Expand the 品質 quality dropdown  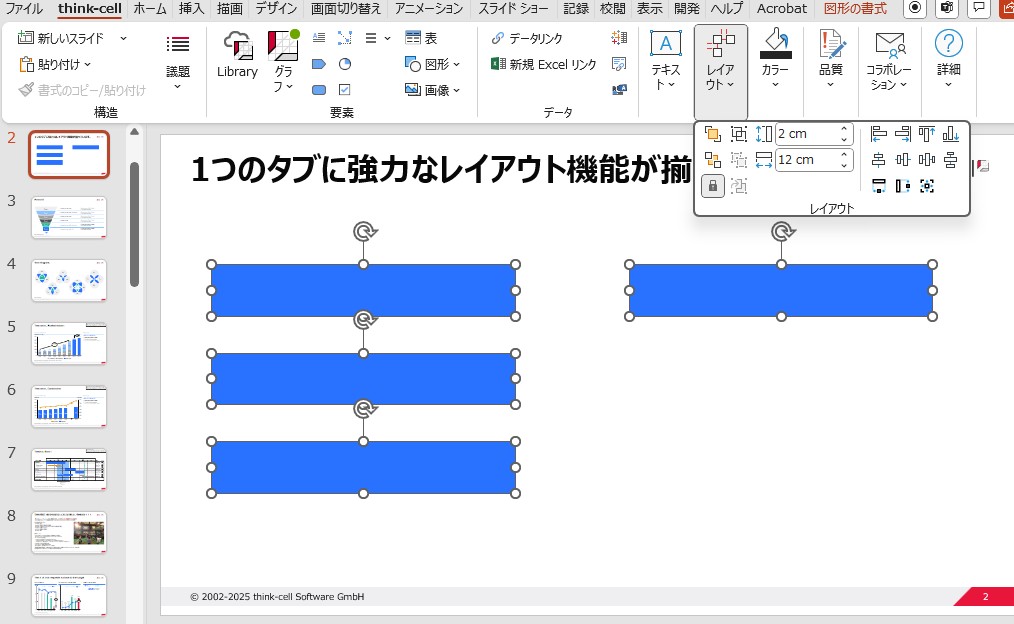click(830, 60)
